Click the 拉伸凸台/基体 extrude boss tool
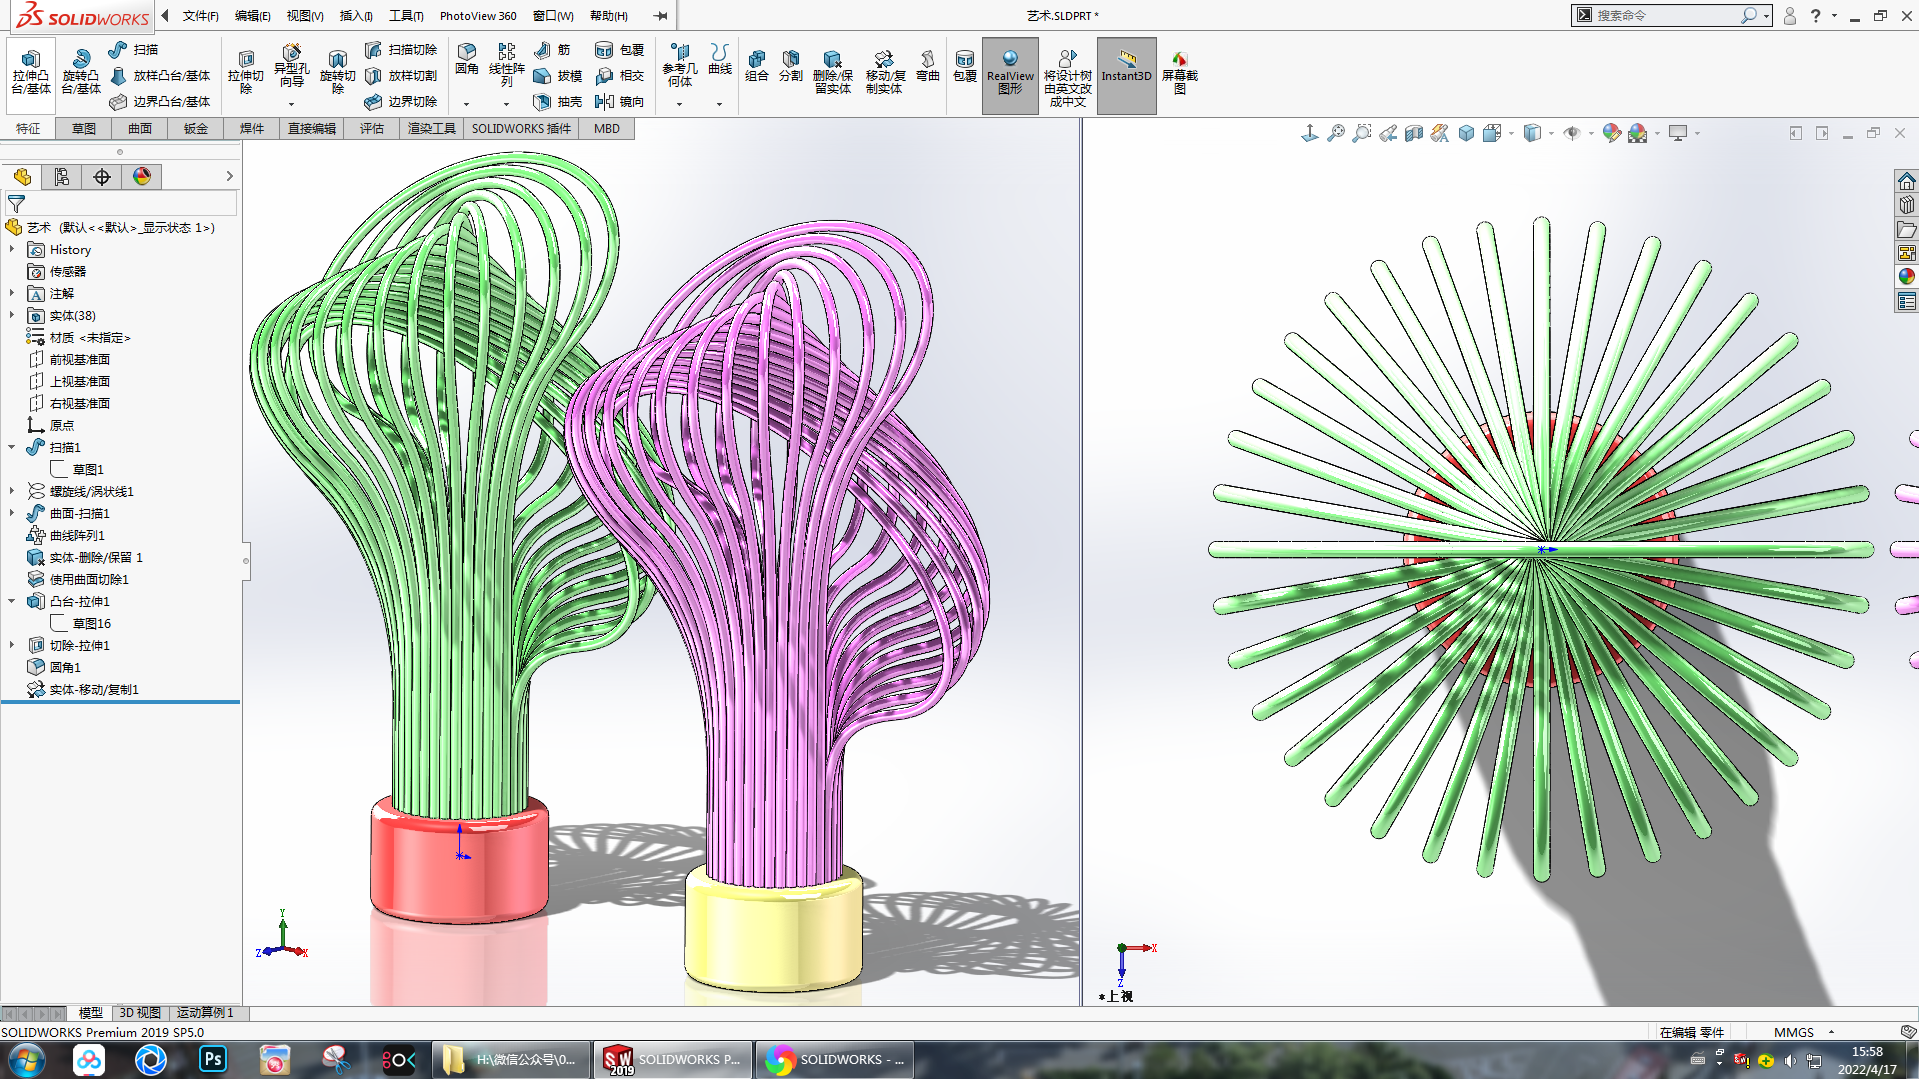 [x=31, y=72]
